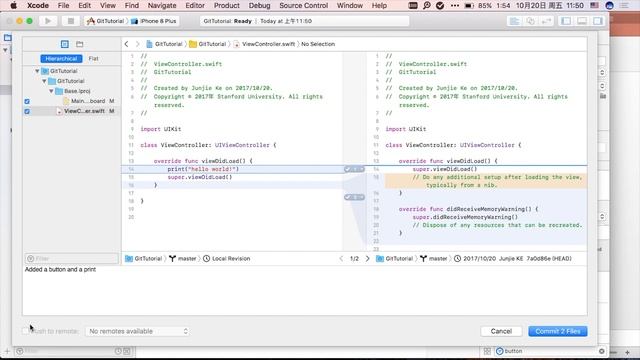This screenshot has height=360, width=640.
Task: Uncheck the ViewController.swift file checkbox
Action: click(27, 111)
